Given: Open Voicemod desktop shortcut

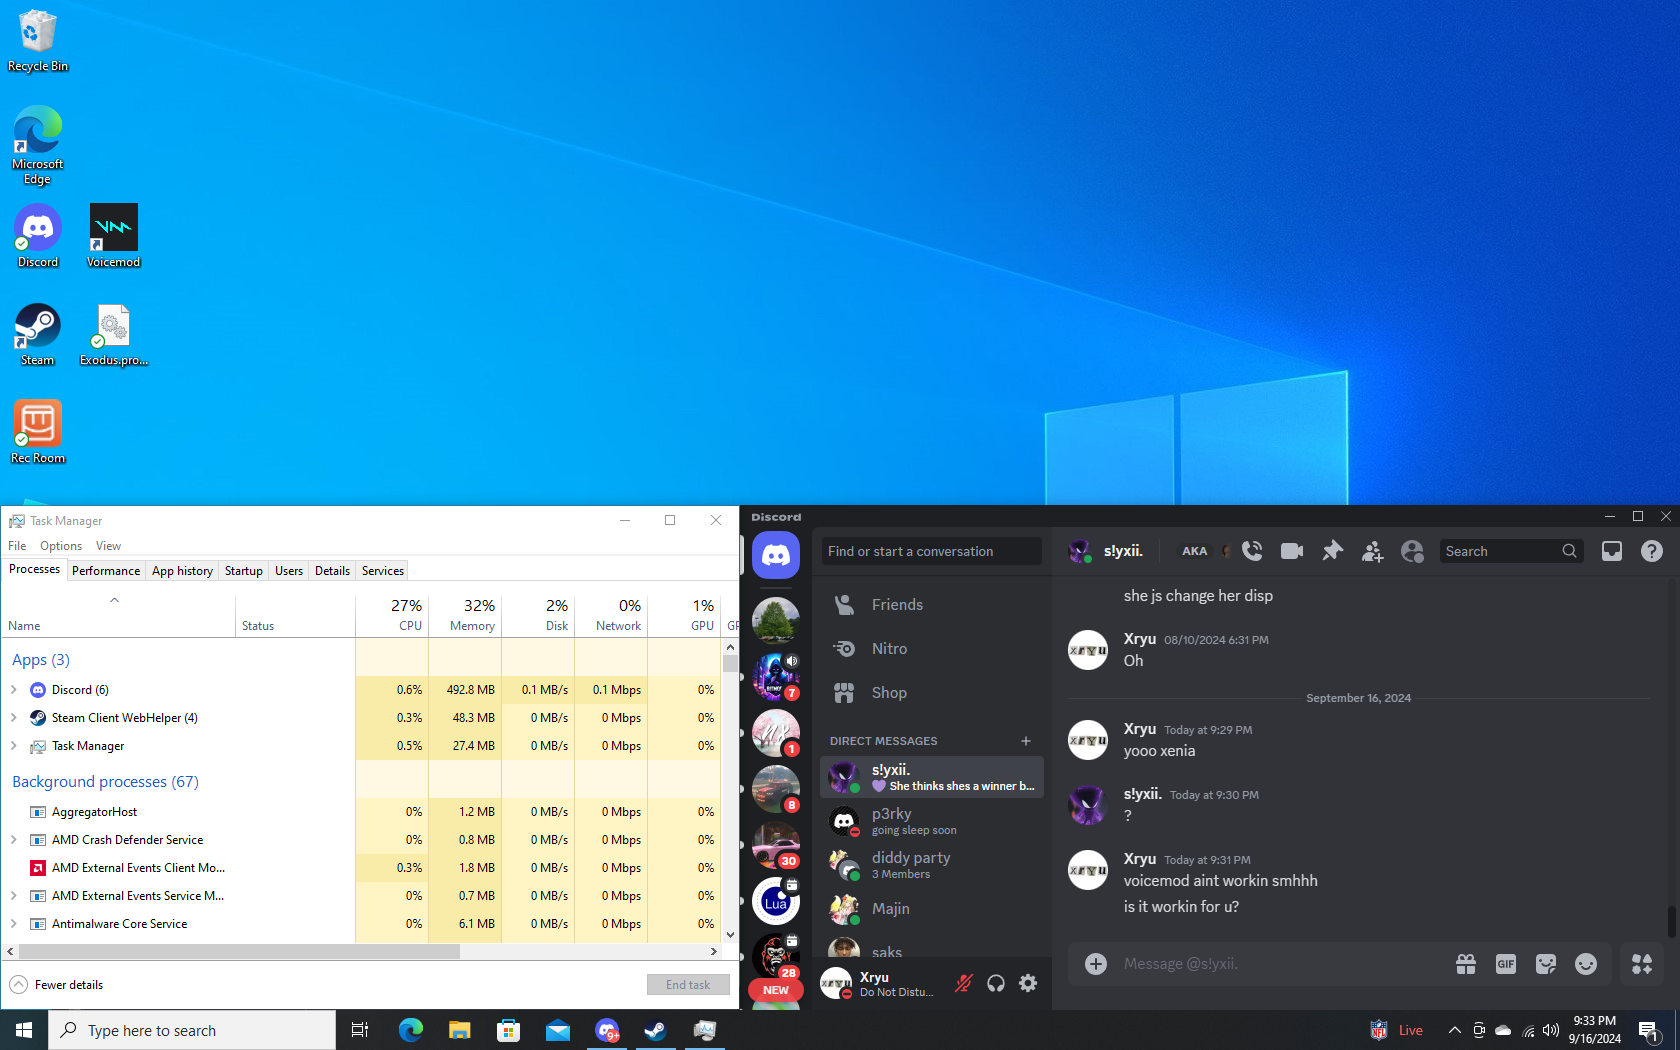Looking at the screenshot, I should [x=114, y=236].
